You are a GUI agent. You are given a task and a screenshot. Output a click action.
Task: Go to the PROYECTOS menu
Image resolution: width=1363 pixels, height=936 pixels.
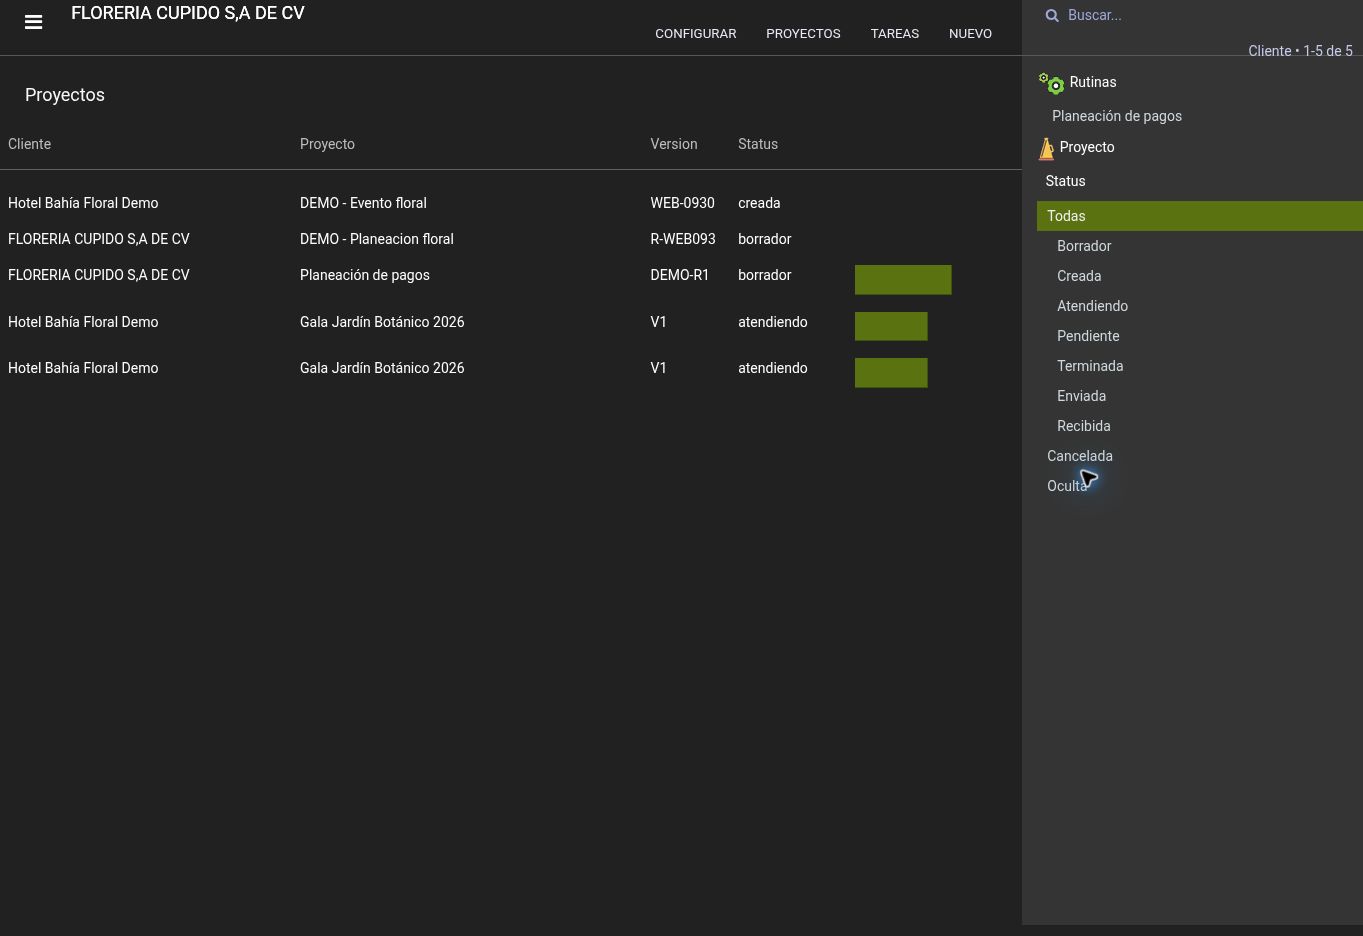click(x=803, y=34)
